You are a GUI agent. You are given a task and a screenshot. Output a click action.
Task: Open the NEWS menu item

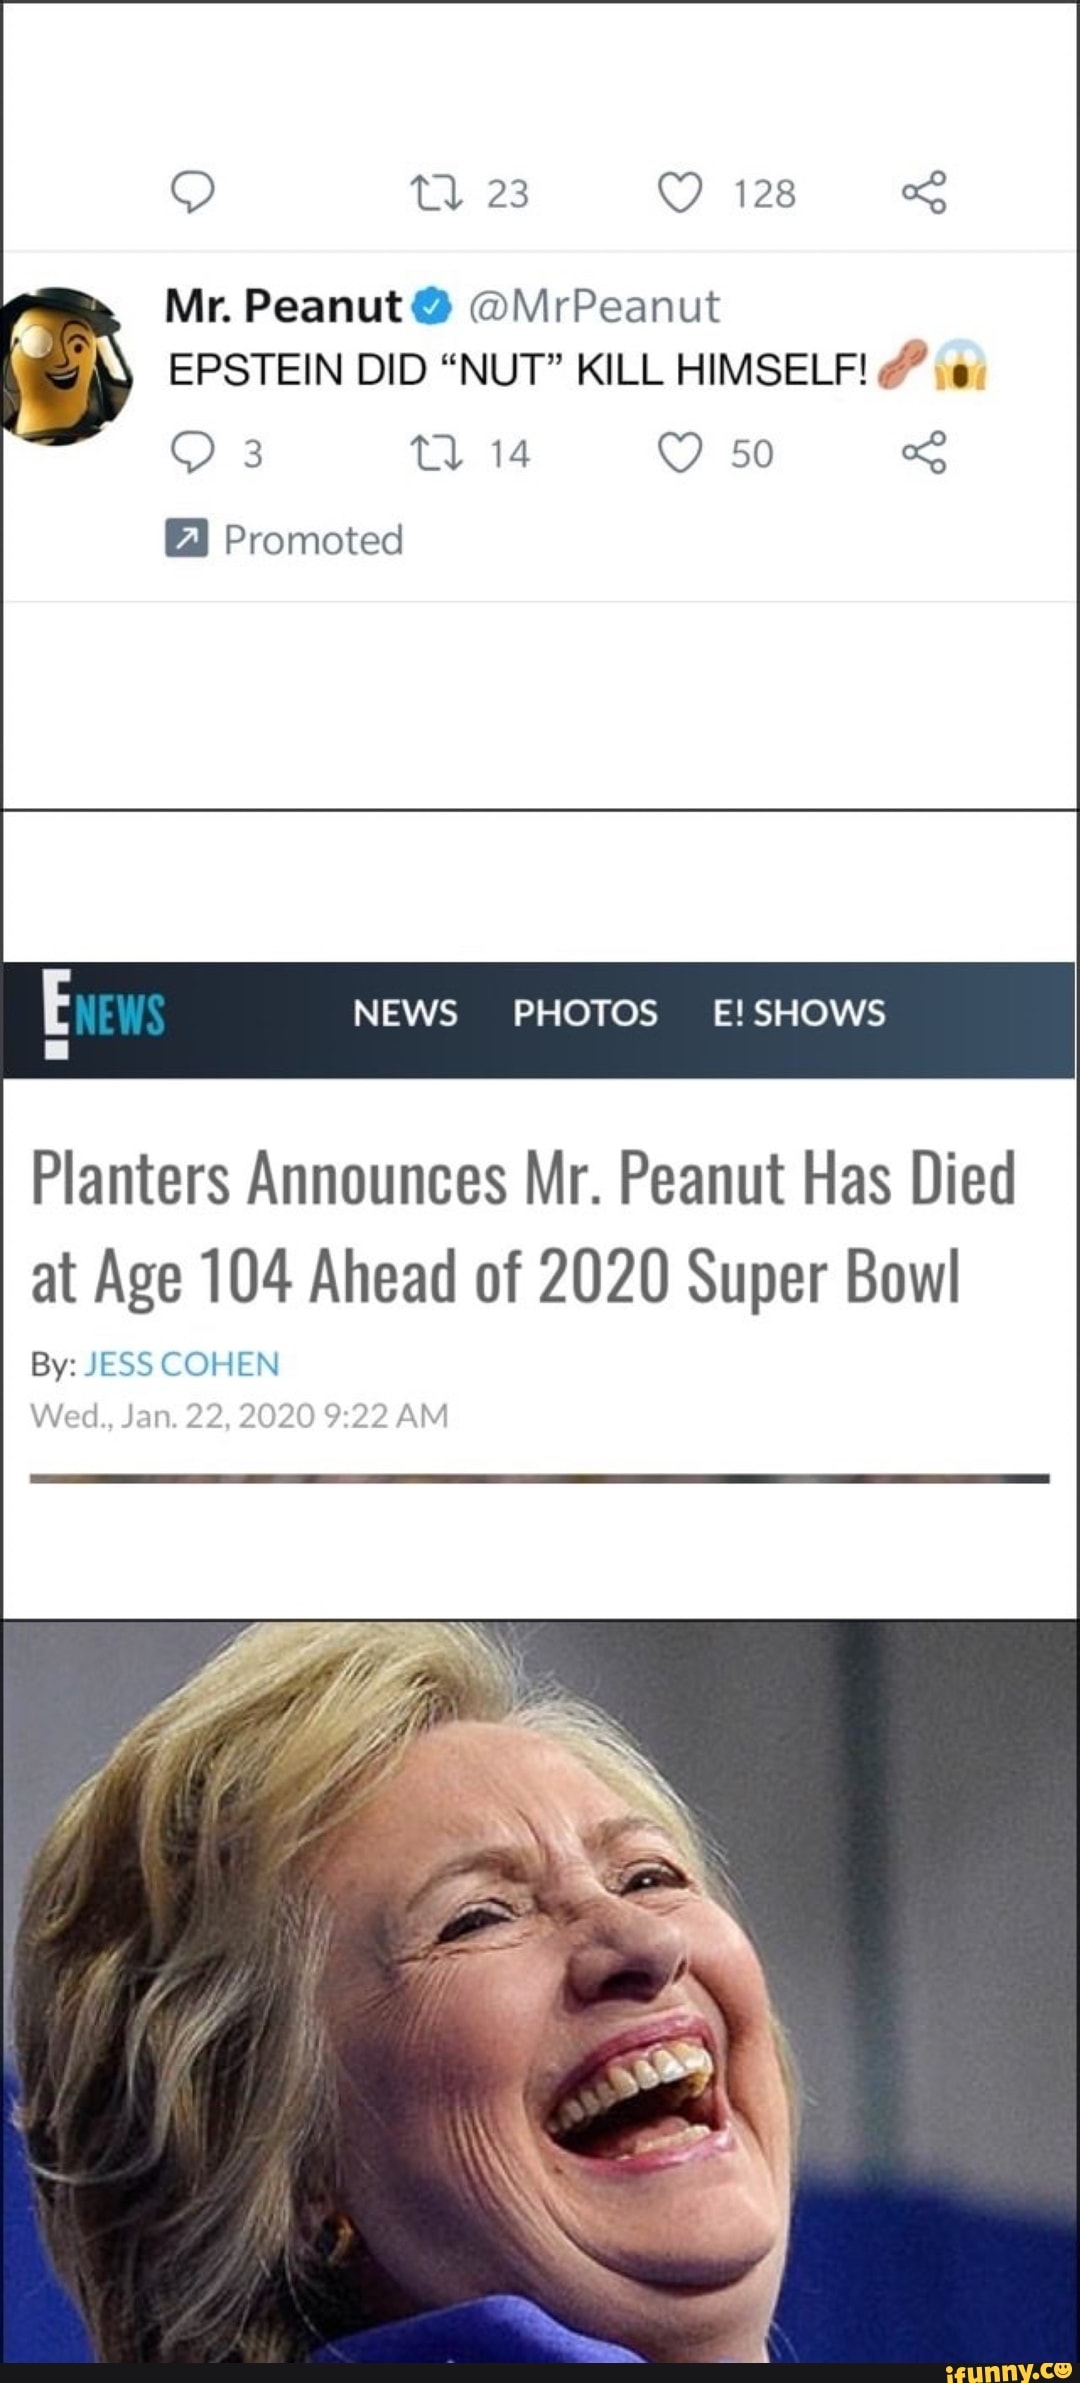pyautogui.click(x=405, y=1013)
